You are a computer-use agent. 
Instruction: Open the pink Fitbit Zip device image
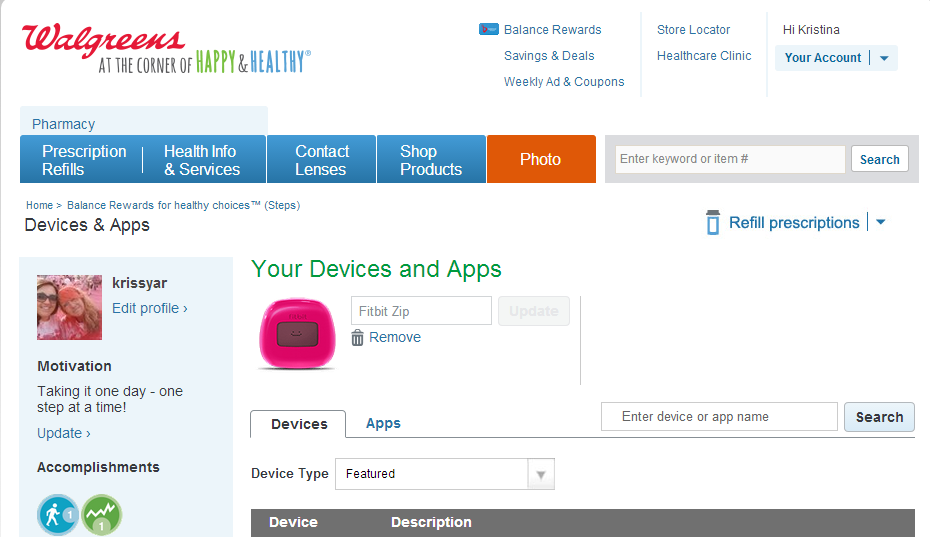(297, 333)
